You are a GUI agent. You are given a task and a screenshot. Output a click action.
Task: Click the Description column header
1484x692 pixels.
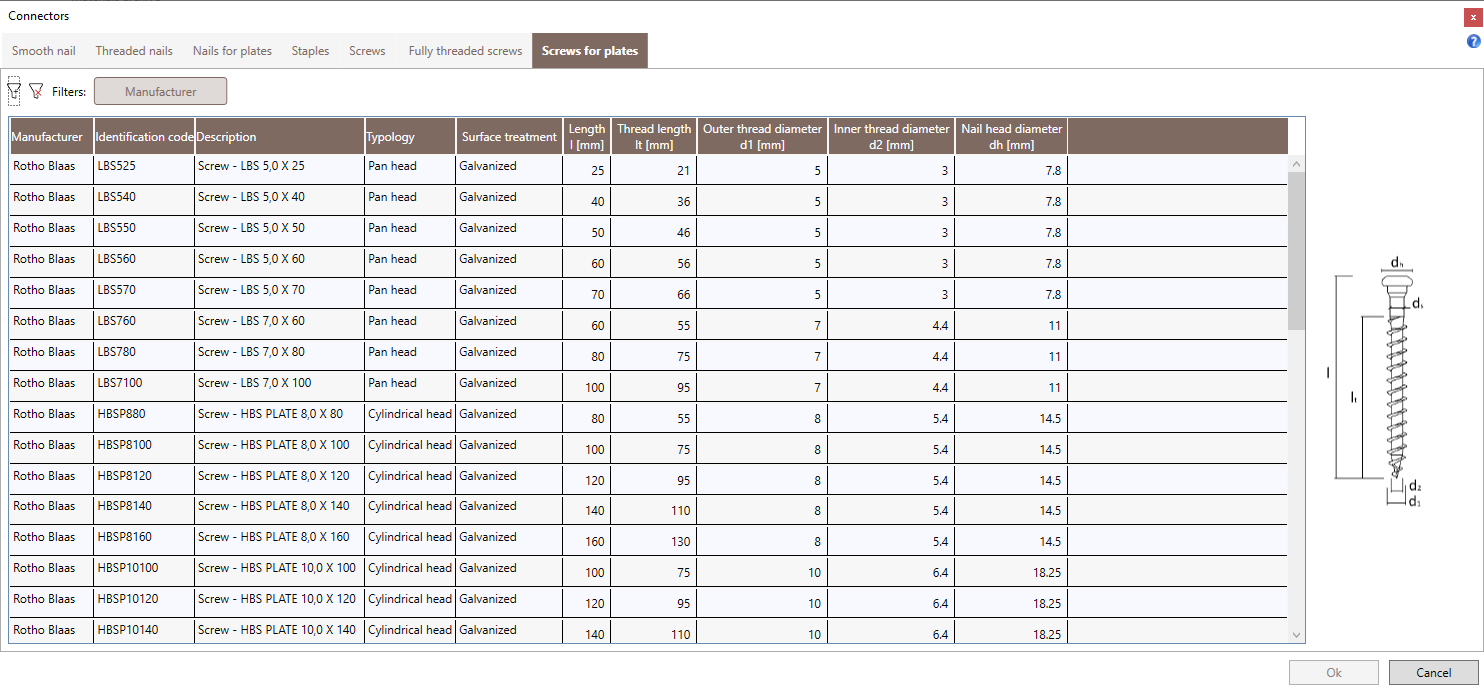[x=280, y=137]
